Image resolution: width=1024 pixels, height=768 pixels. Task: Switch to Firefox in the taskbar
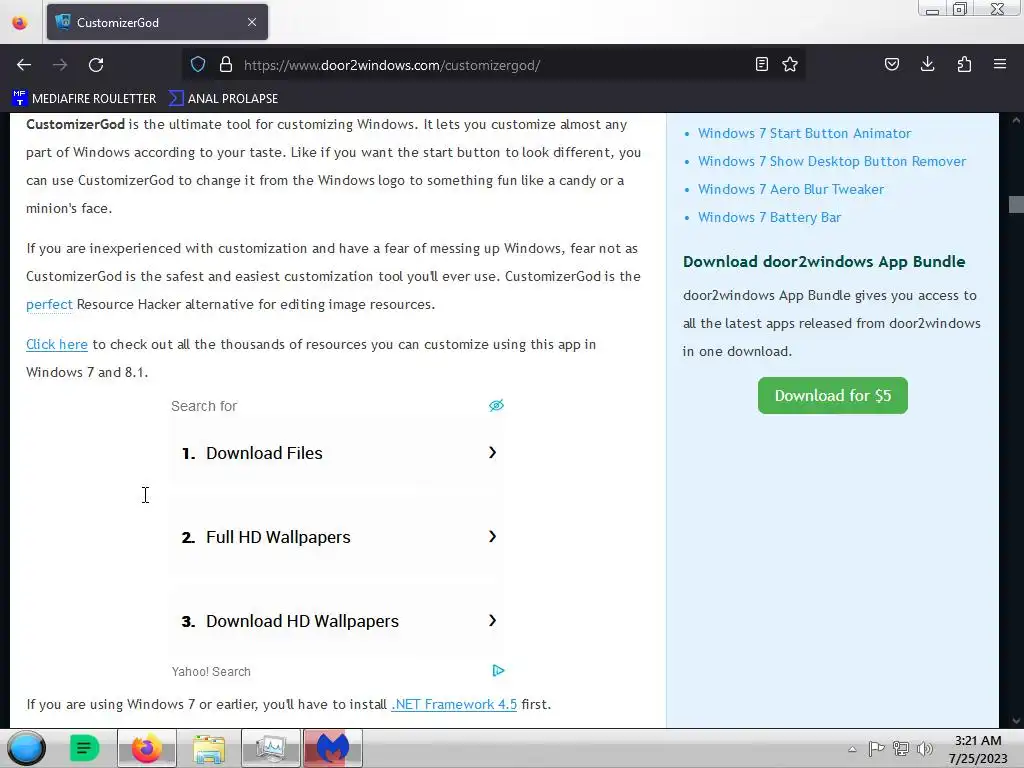(x=147, y=748)
